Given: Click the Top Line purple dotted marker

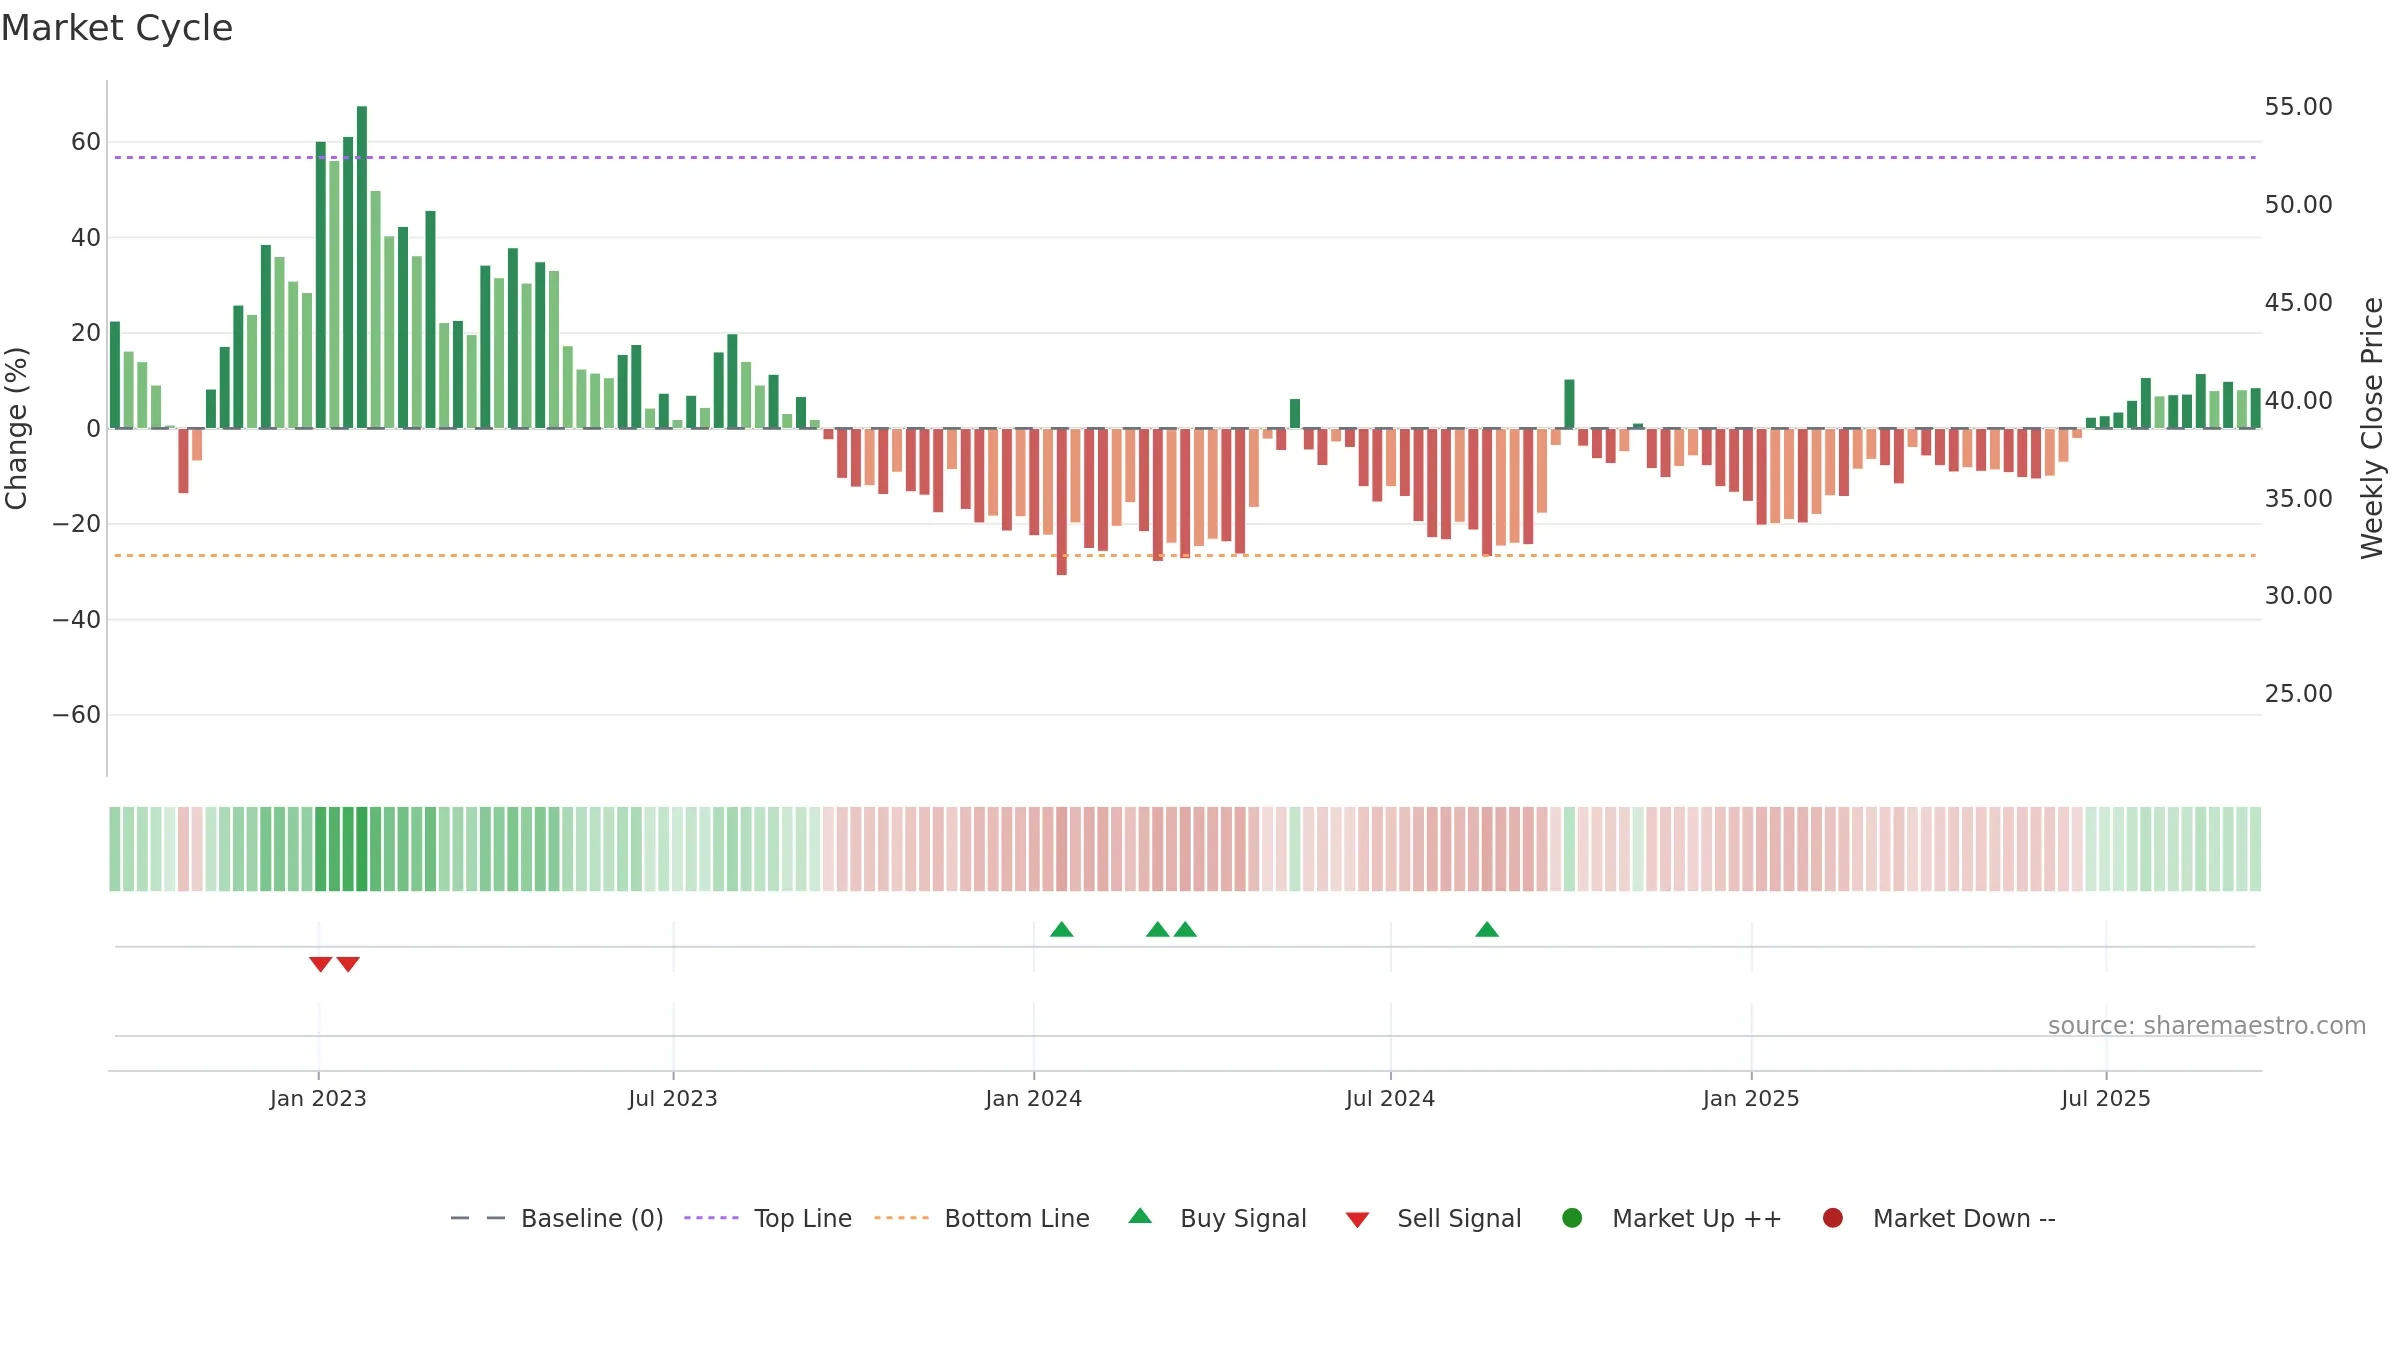Looking at the screenshot, I should point(711,1218).
